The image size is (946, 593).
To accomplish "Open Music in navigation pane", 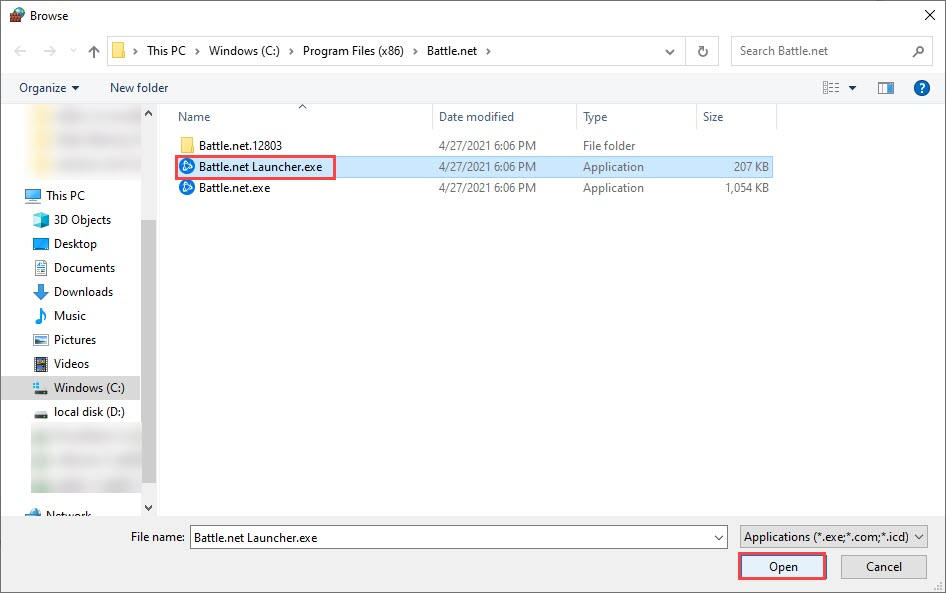I will pyautogui.click(x=69, y=316).
